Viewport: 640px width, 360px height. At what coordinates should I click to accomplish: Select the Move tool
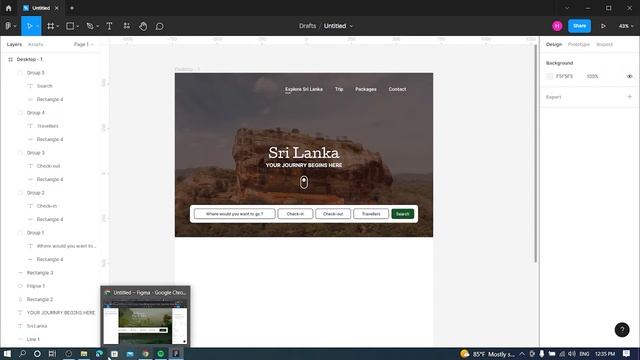click(x=29, y=26)
